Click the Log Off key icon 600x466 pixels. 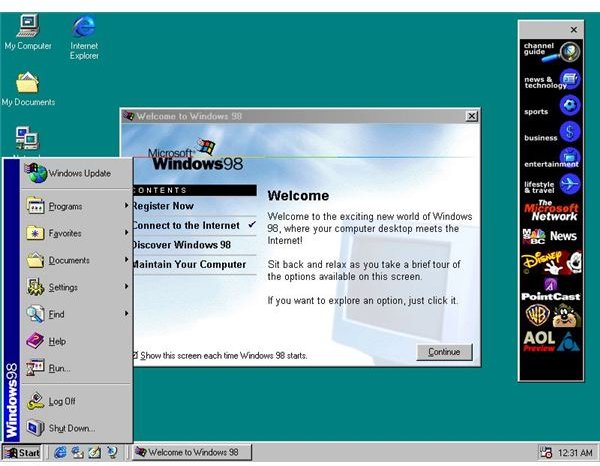click(x=35, y=401)
